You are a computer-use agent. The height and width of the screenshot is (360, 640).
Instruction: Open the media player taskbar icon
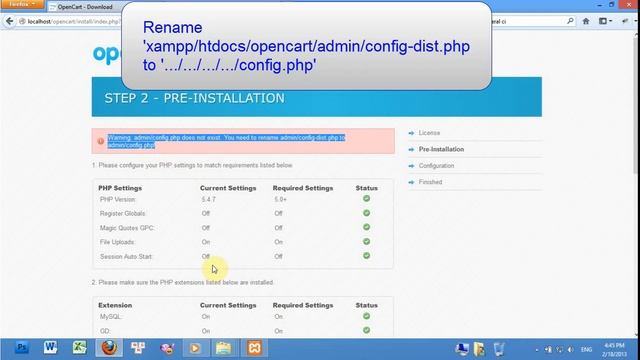click(x=195, y=348)
